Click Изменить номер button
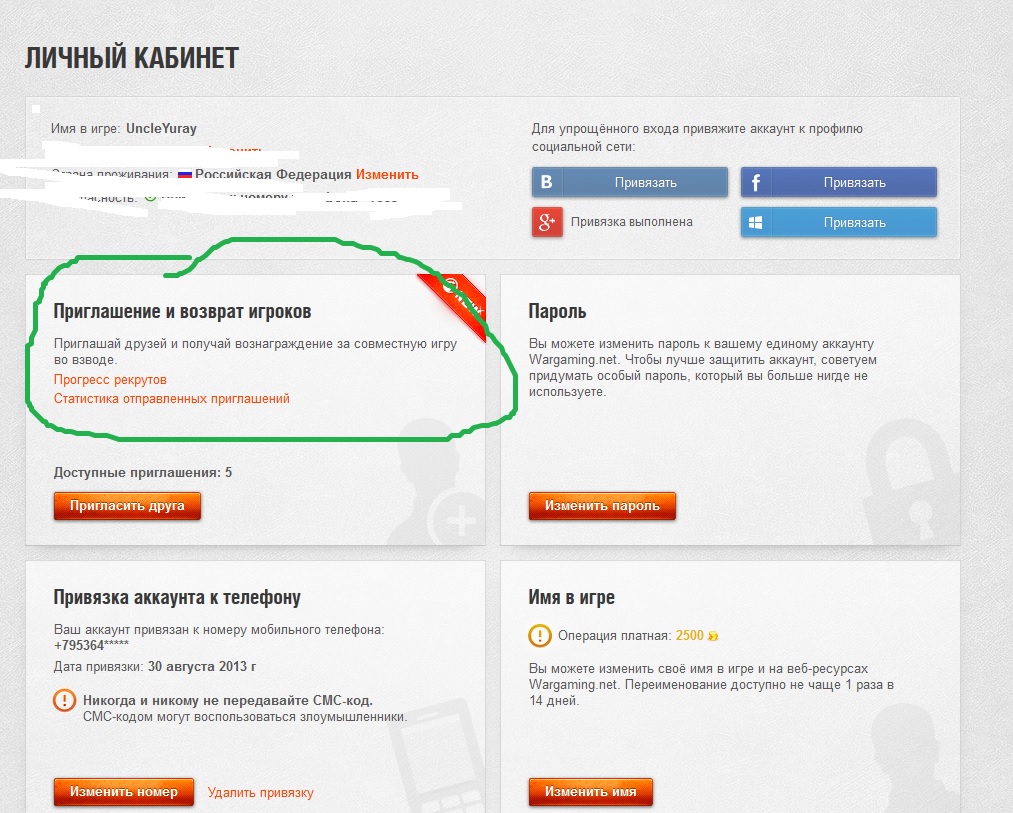Screen dimensions: 1013x813 coord(123,792)
